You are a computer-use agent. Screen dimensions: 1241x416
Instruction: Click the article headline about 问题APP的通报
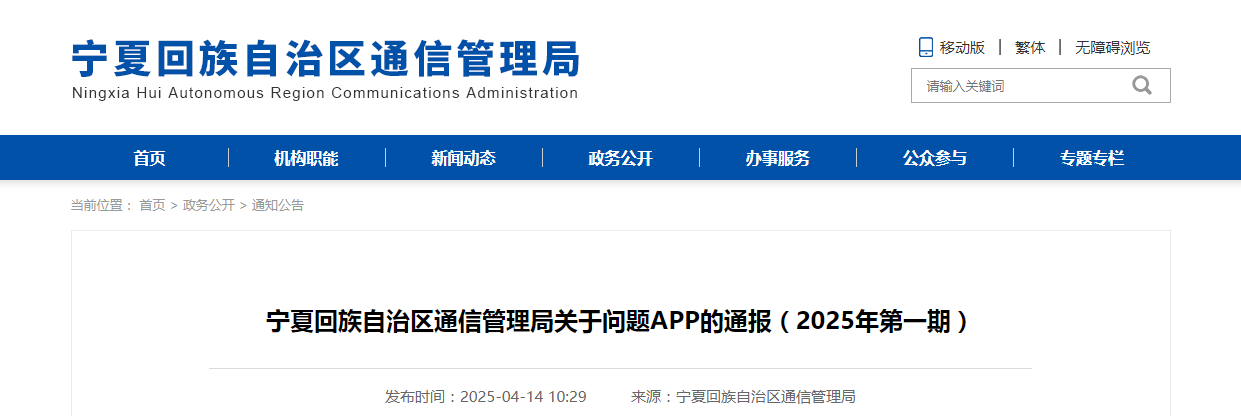[x=620, y=322]
